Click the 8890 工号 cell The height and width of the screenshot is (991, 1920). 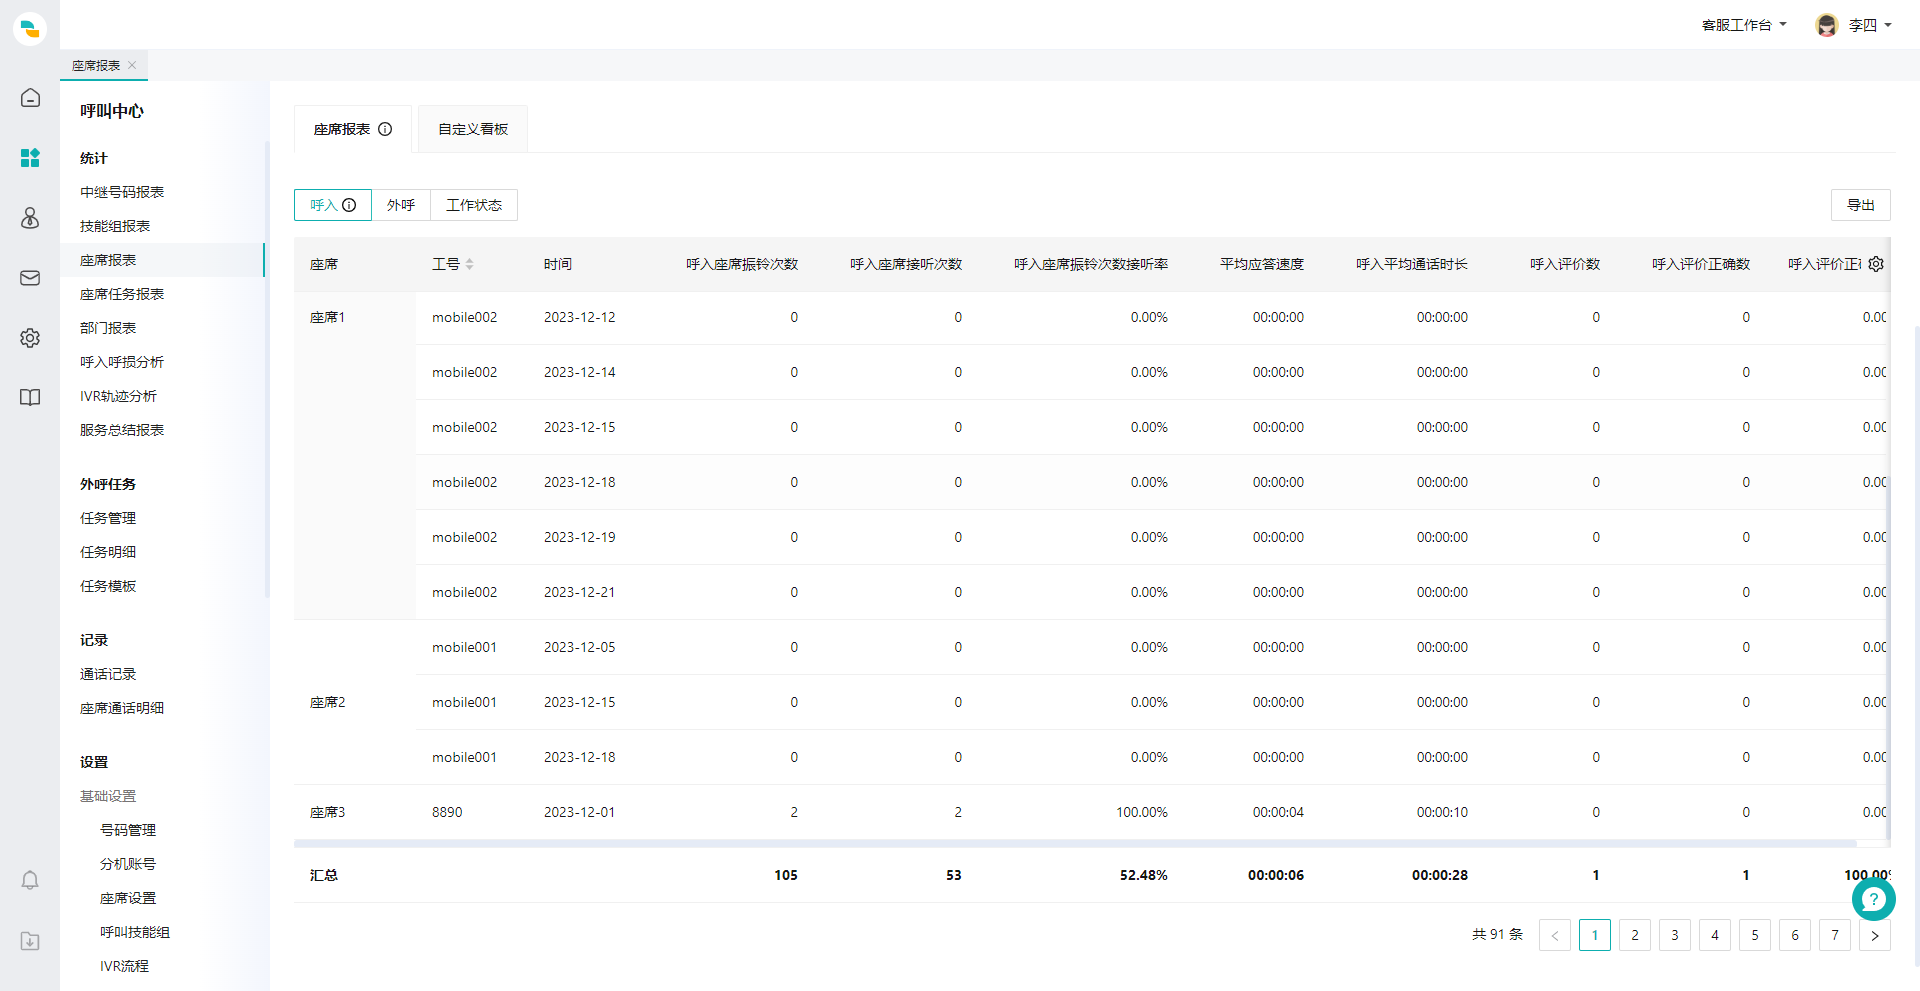447,812
